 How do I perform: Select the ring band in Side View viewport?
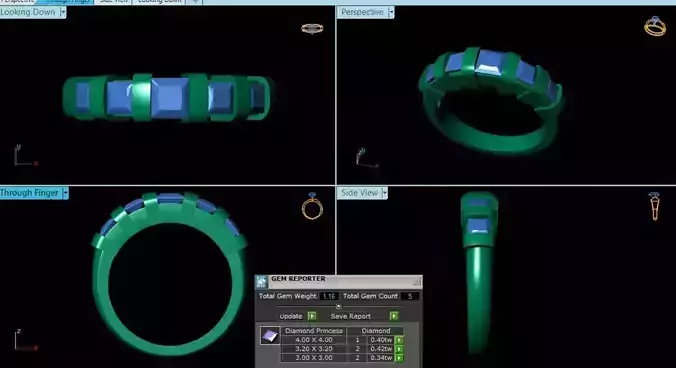(479, 297)
